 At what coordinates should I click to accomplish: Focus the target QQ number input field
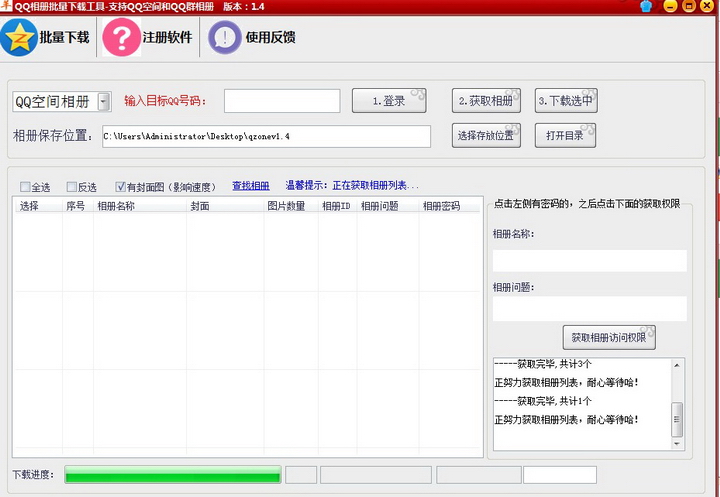tap(282, 101)
